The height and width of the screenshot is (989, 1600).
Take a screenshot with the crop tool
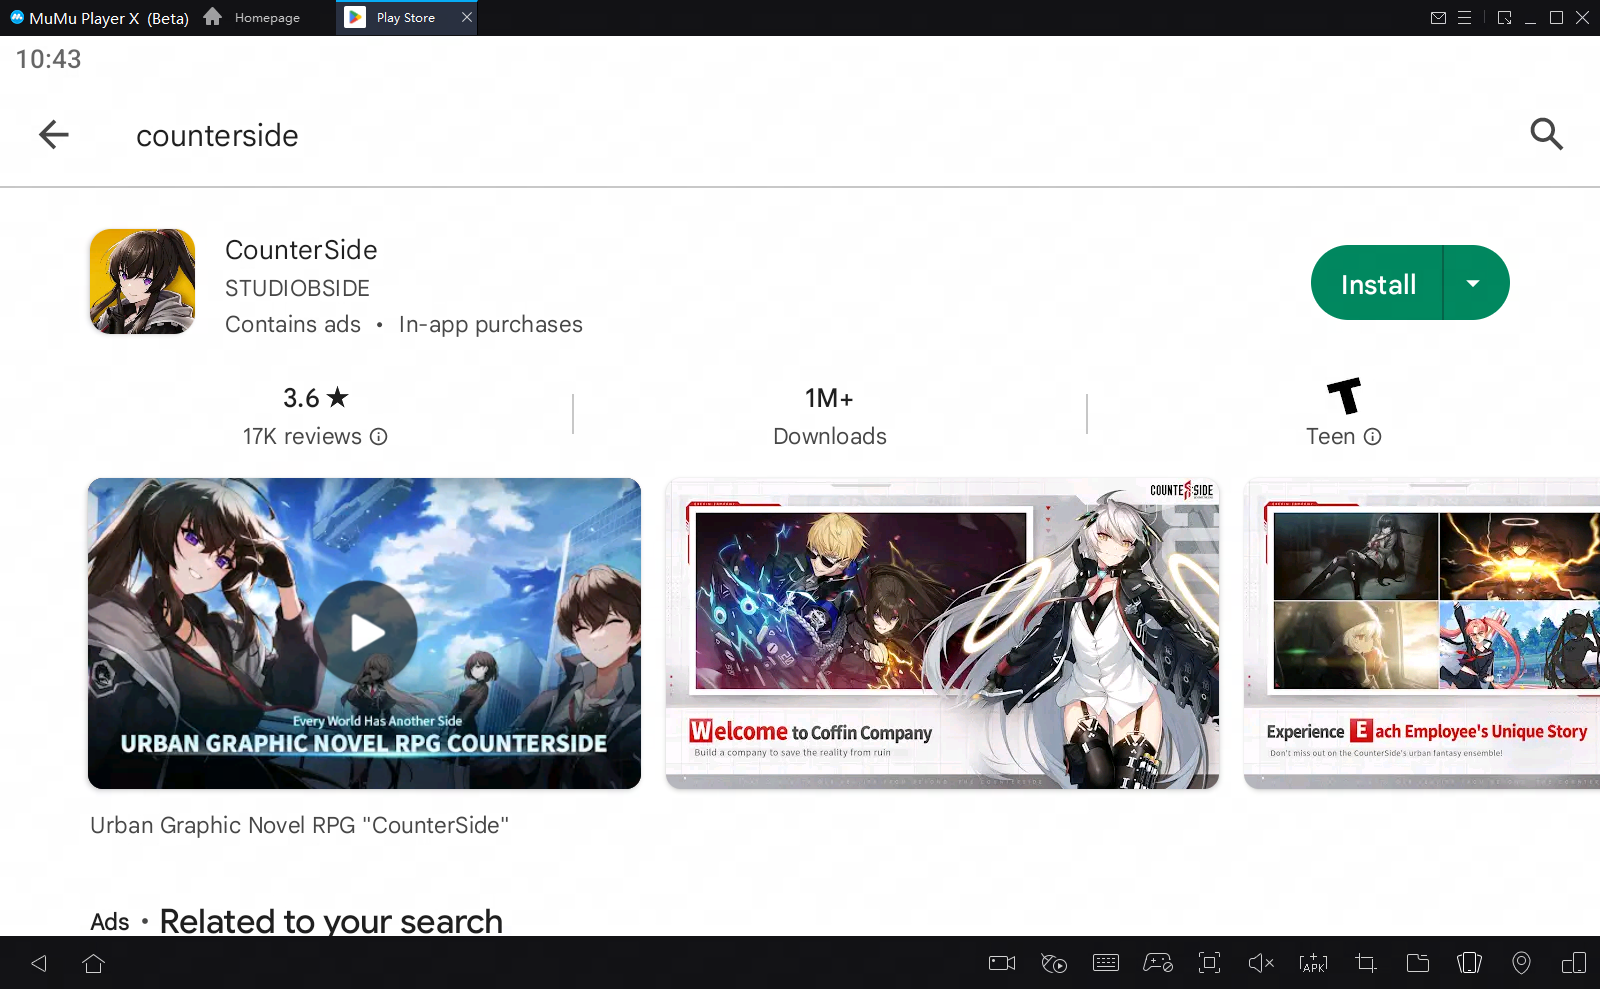point(1366,963)
